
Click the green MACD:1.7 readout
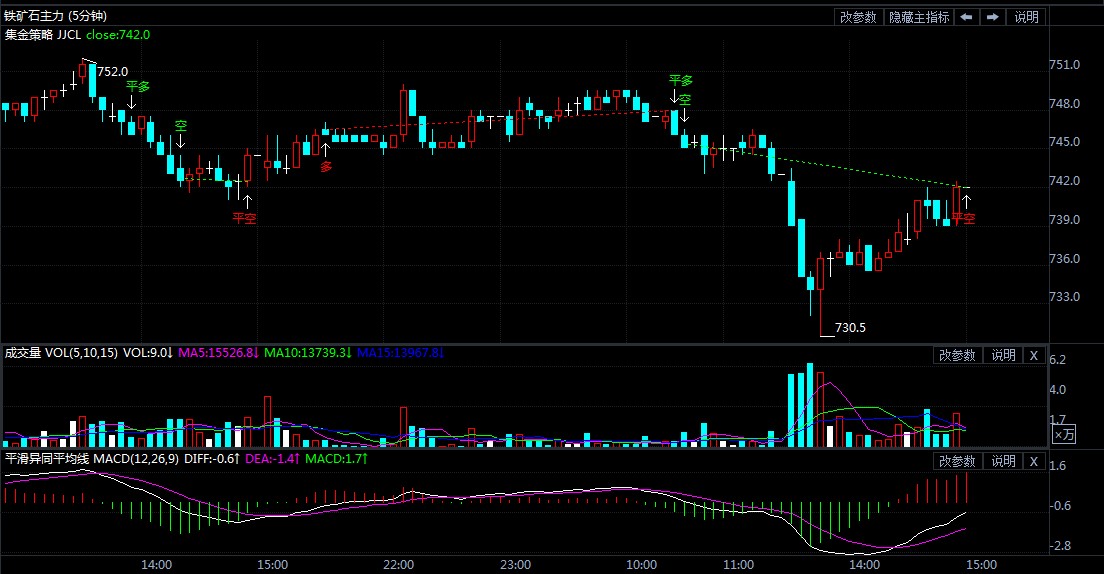(x=337, y=459)
